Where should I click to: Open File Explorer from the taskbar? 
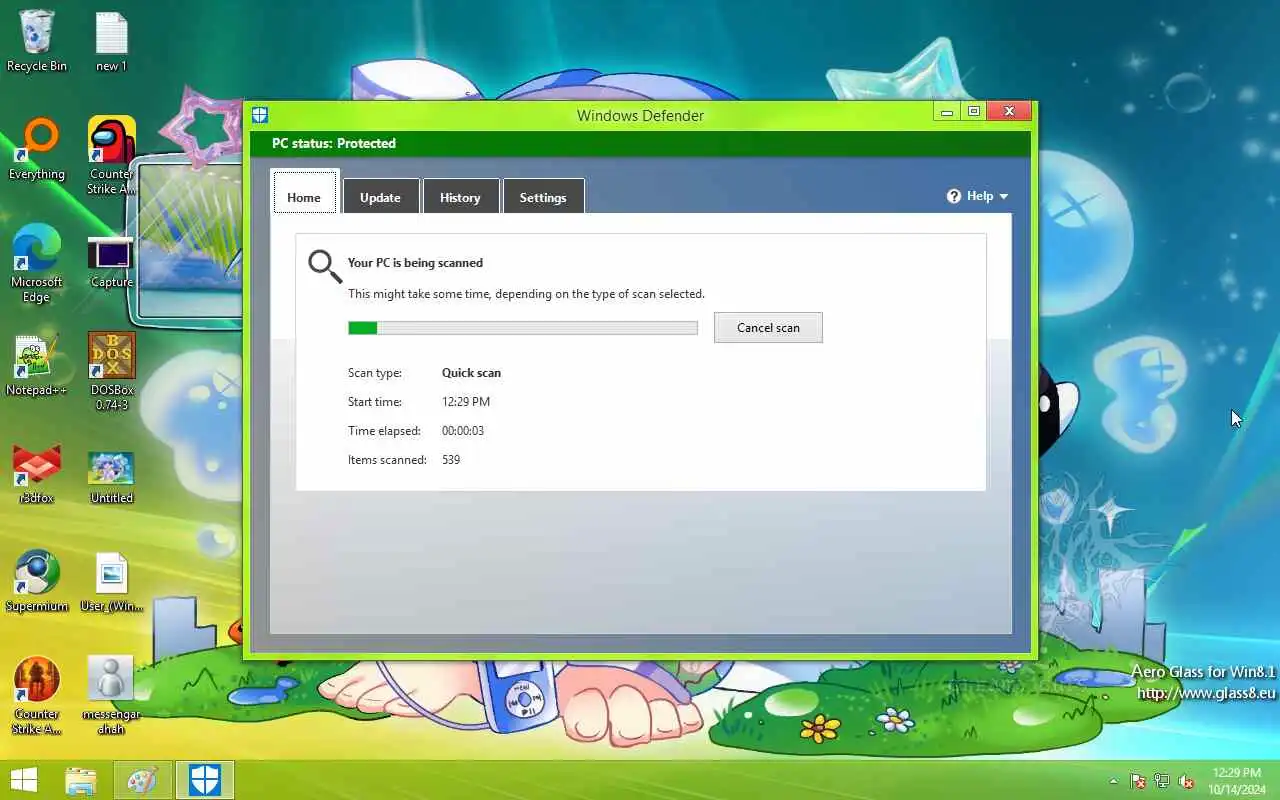point(81,780)
